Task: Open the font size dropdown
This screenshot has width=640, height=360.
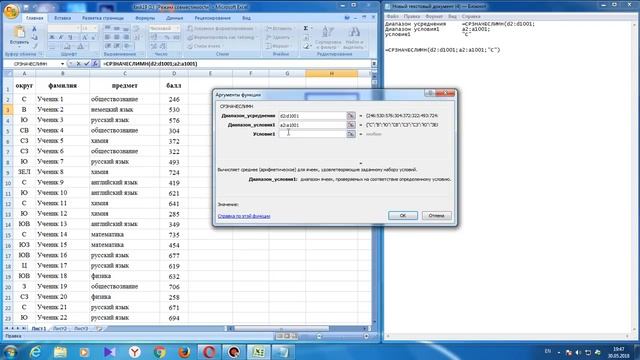Action: [95, 29]
